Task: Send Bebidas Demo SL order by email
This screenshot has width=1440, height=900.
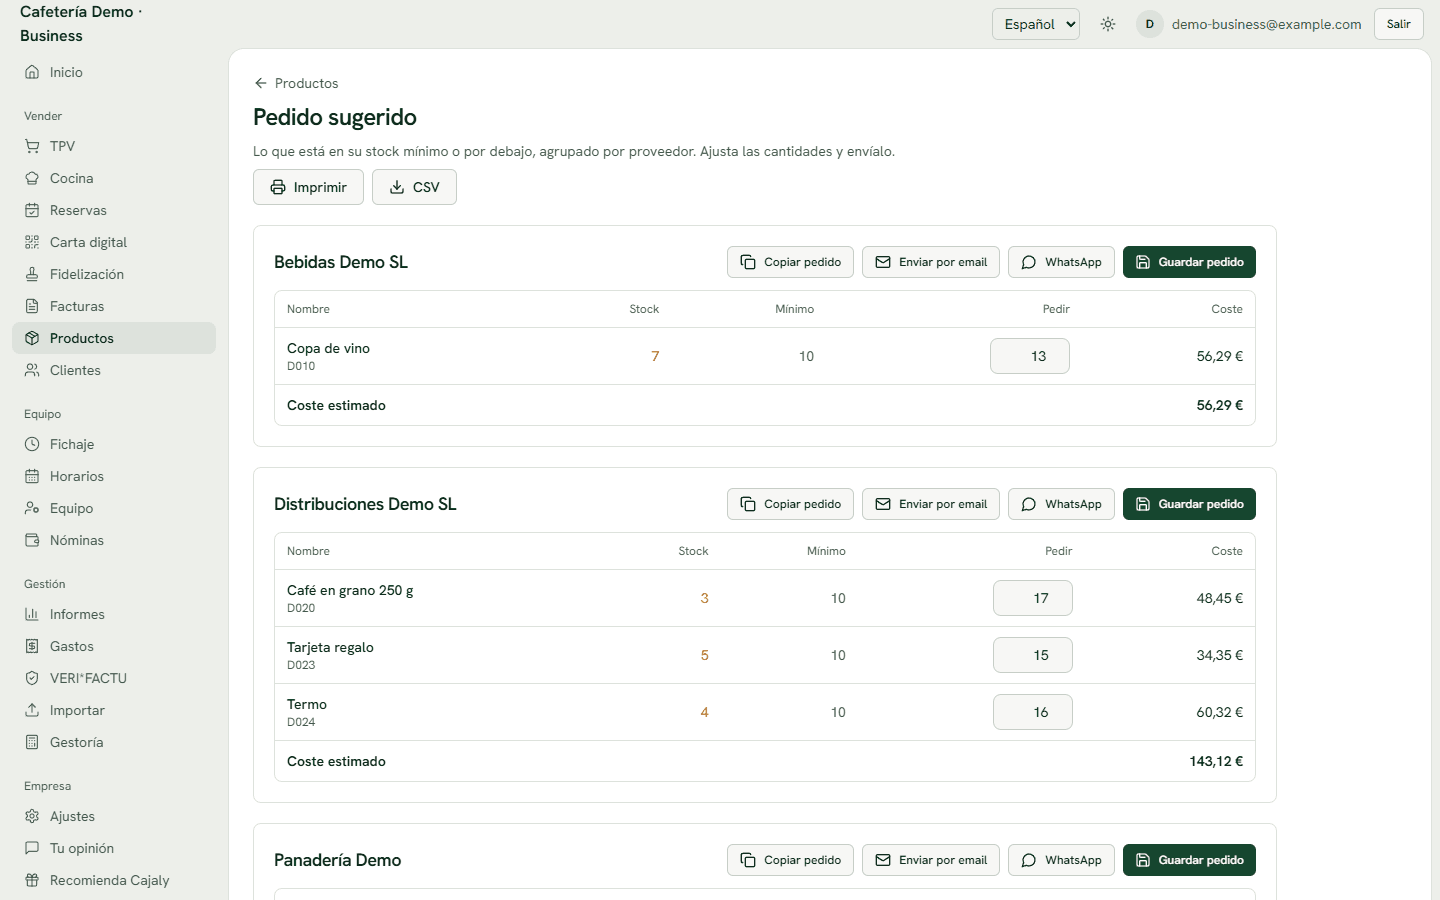Action: (x=931, y=262)
